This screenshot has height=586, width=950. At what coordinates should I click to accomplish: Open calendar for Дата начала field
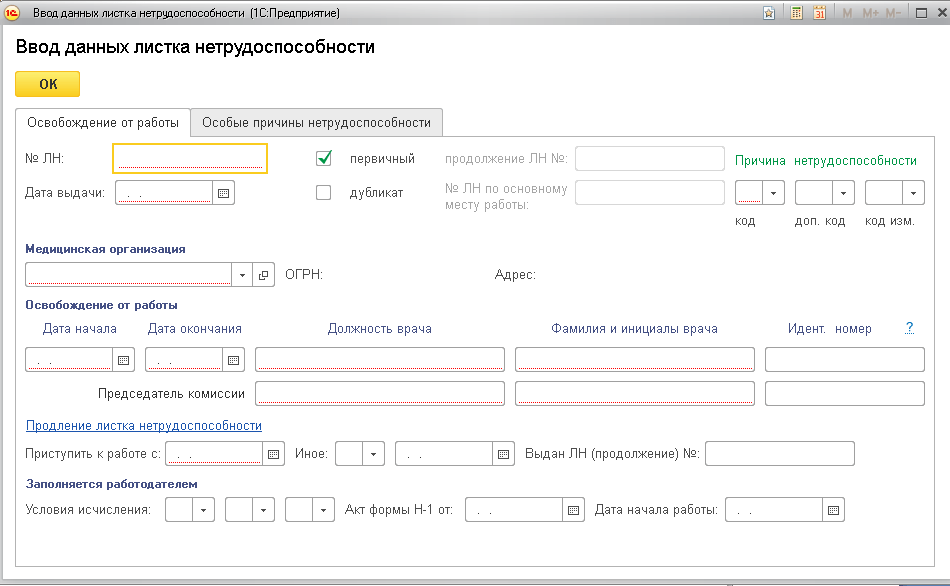(124, 360)
